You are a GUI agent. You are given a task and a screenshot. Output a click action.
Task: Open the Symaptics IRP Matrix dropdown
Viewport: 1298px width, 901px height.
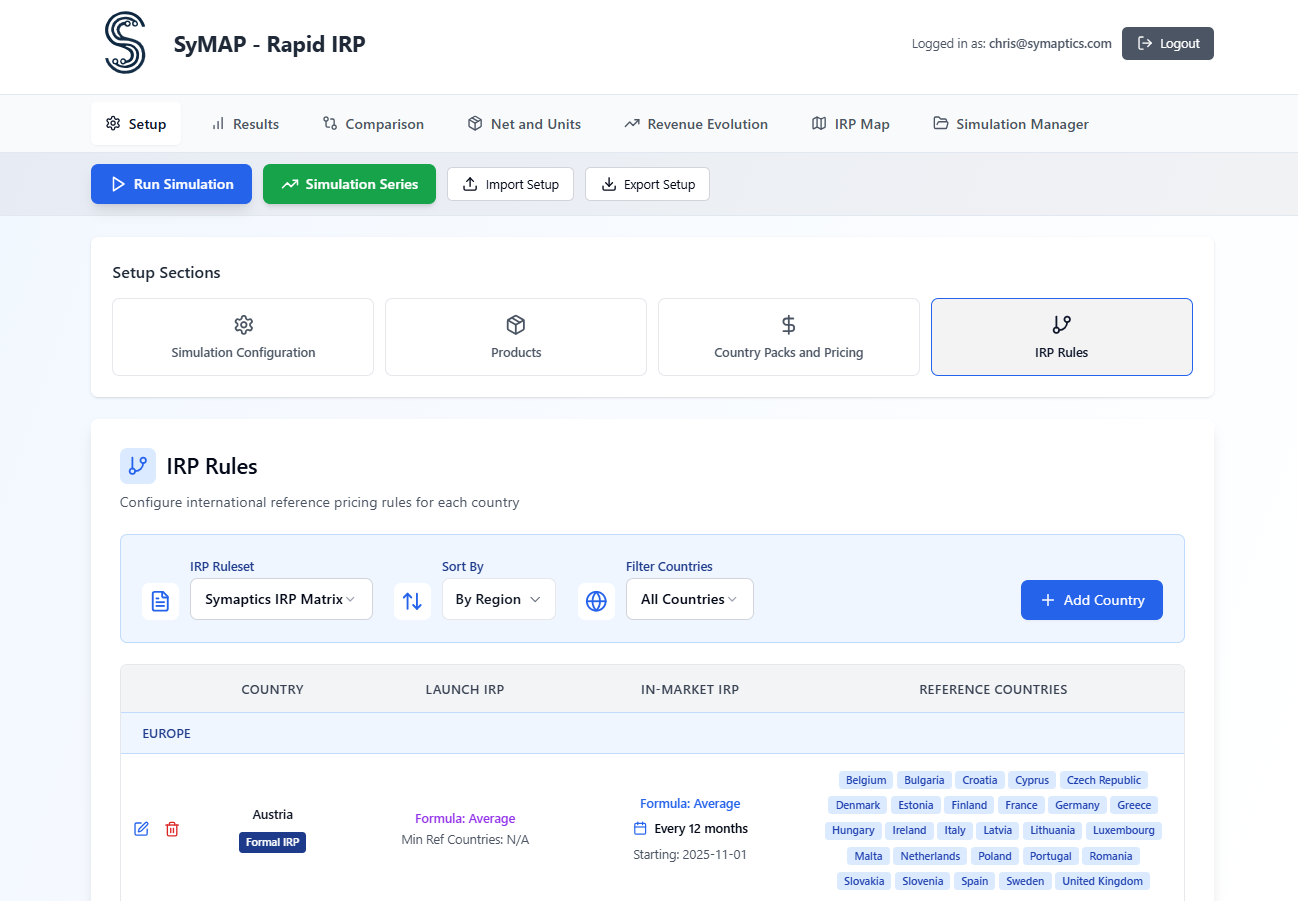[x=281, y=599]
